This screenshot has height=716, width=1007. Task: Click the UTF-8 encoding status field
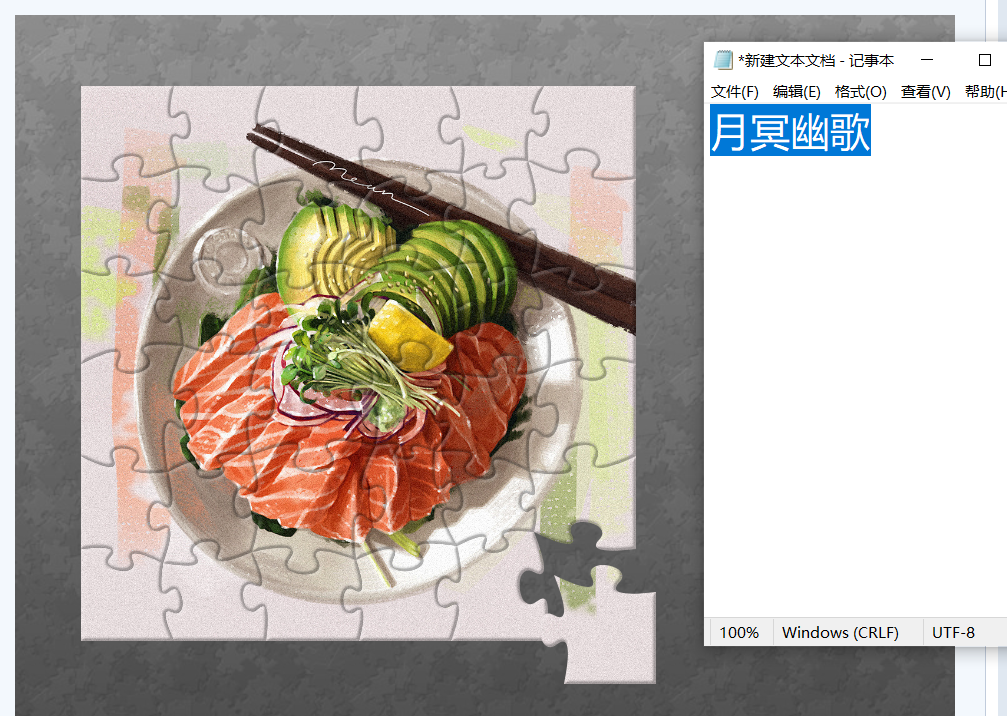(953, 633)
